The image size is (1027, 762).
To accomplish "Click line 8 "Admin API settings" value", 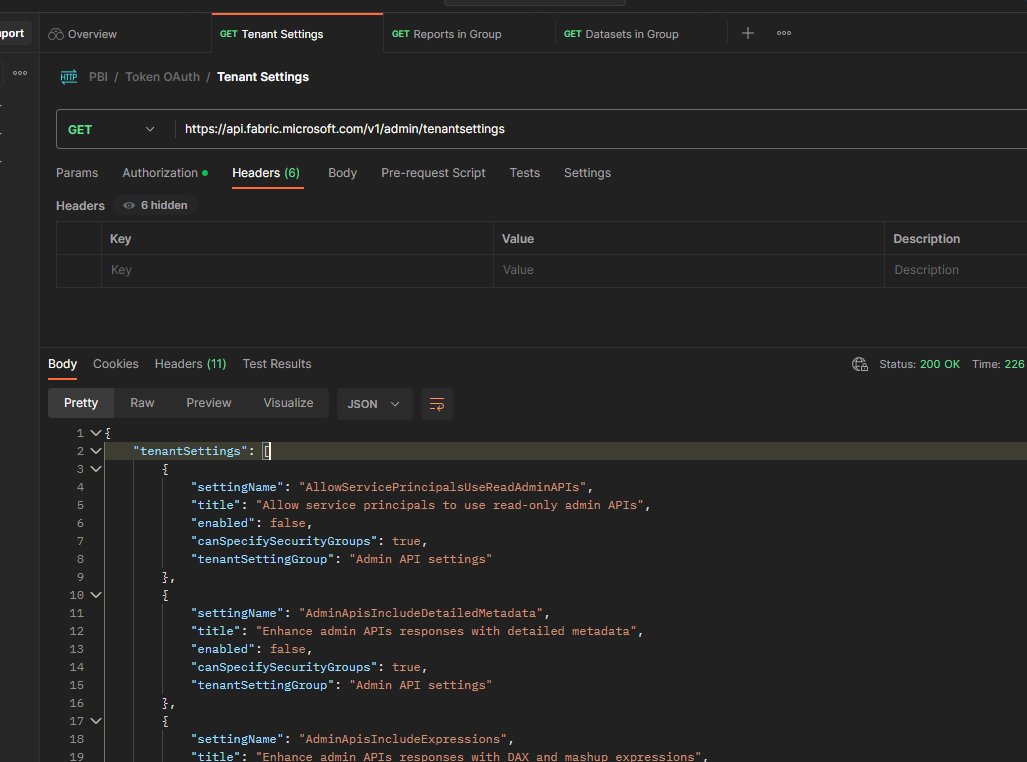I will pos(420,559).
